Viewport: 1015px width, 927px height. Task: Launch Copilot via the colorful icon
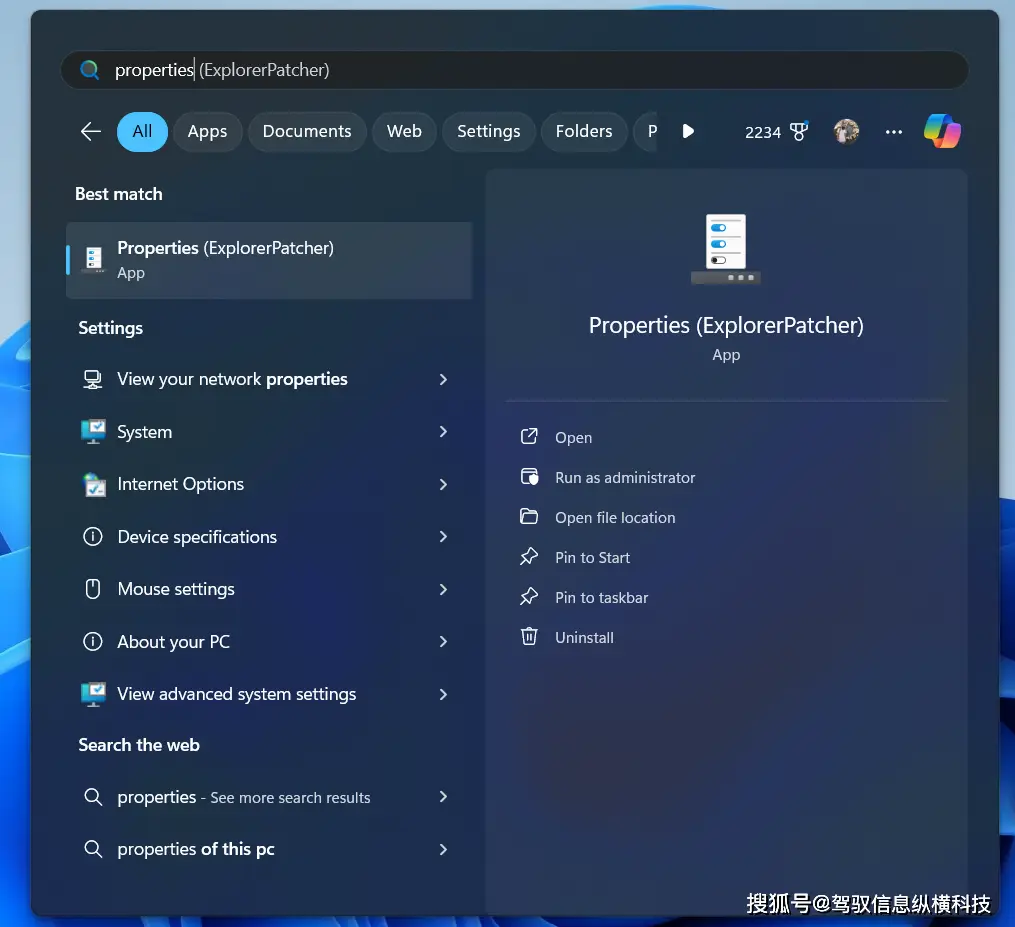tap(942, 131)
